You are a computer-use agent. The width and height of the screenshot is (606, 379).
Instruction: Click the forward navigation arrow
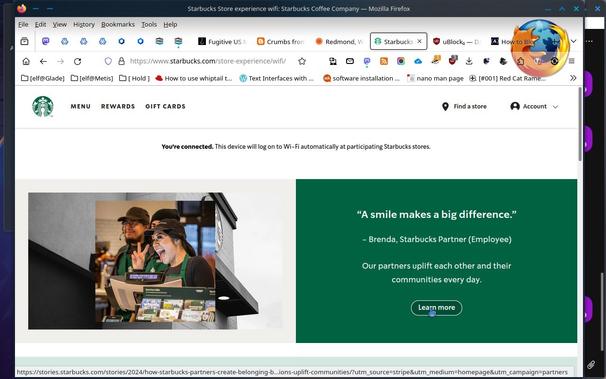[60, 61]
